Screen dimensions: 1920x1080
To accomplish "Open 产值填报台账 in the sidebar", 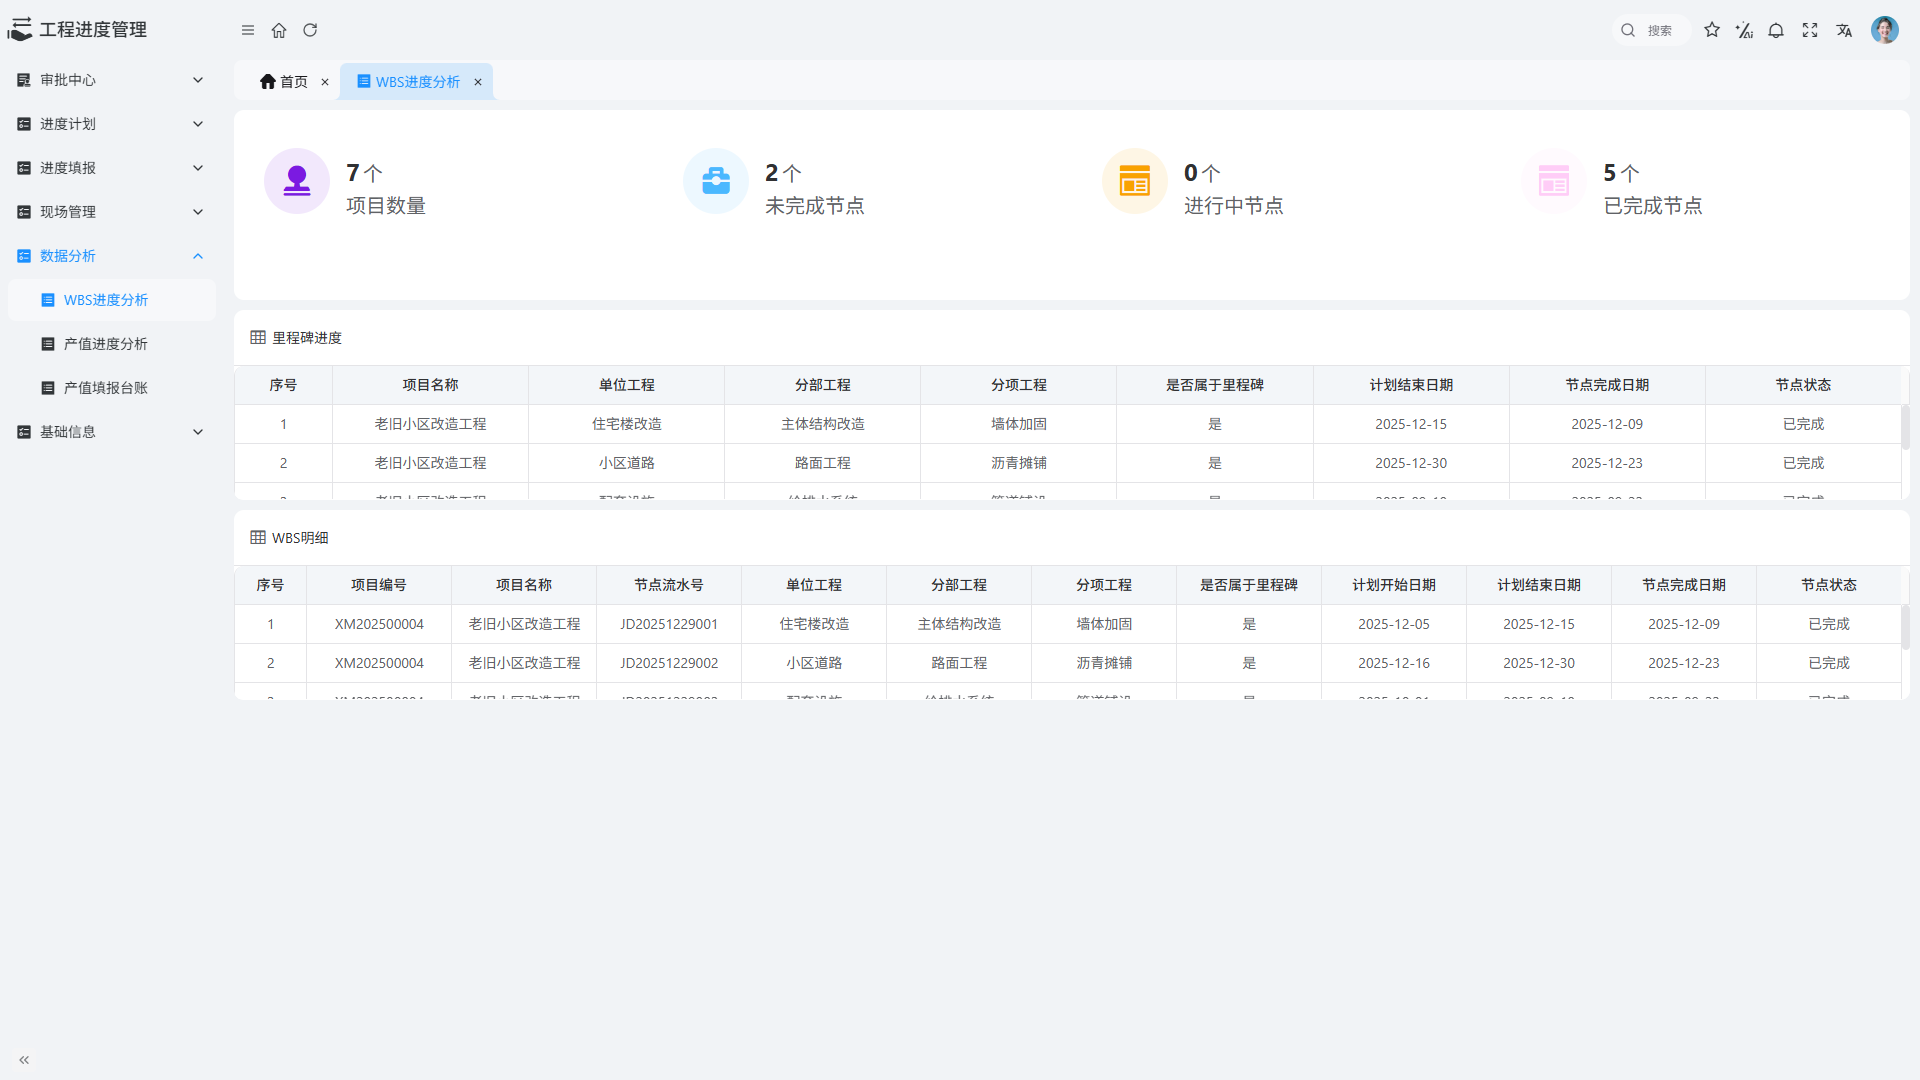I will (x=112, y=388).
